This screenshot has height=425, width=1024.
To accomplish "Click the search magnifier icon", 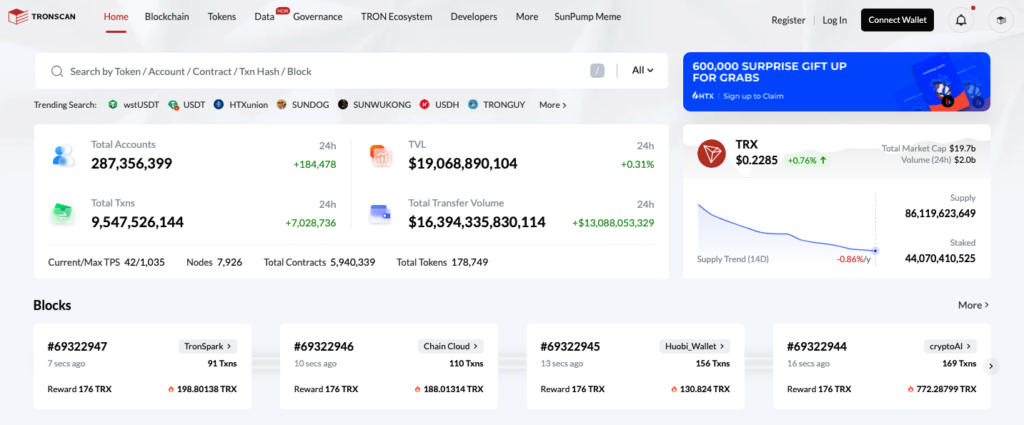I will click(57, 71).
